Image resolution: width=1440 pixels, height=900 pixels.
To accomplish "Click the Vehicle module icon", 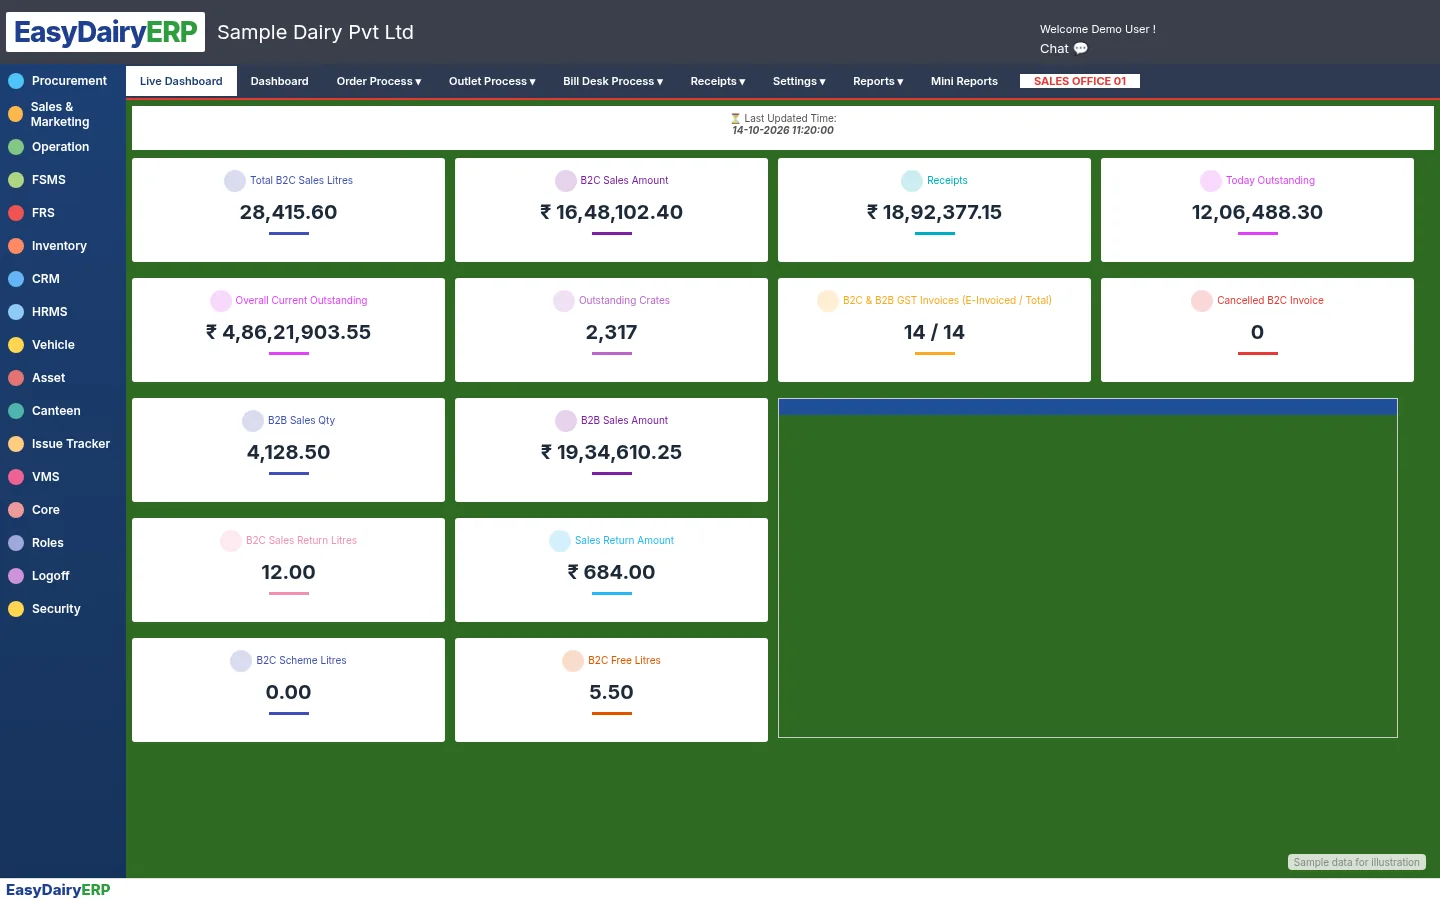I will (16, 345).
